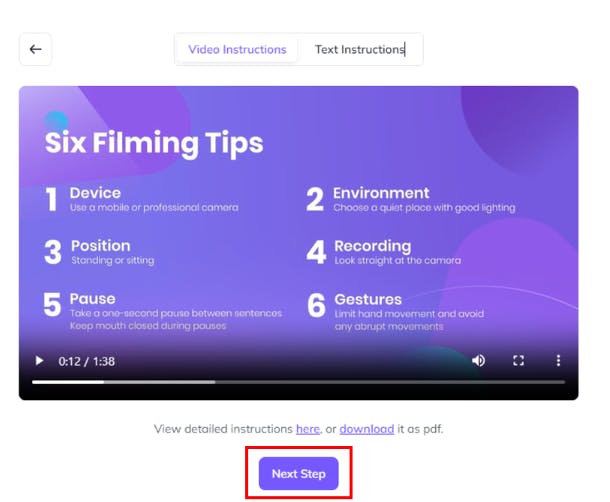The width and height of the screenshot is (610, 502).
Task: Click the 'download' pdf link
Action: [x=366, y=429]
